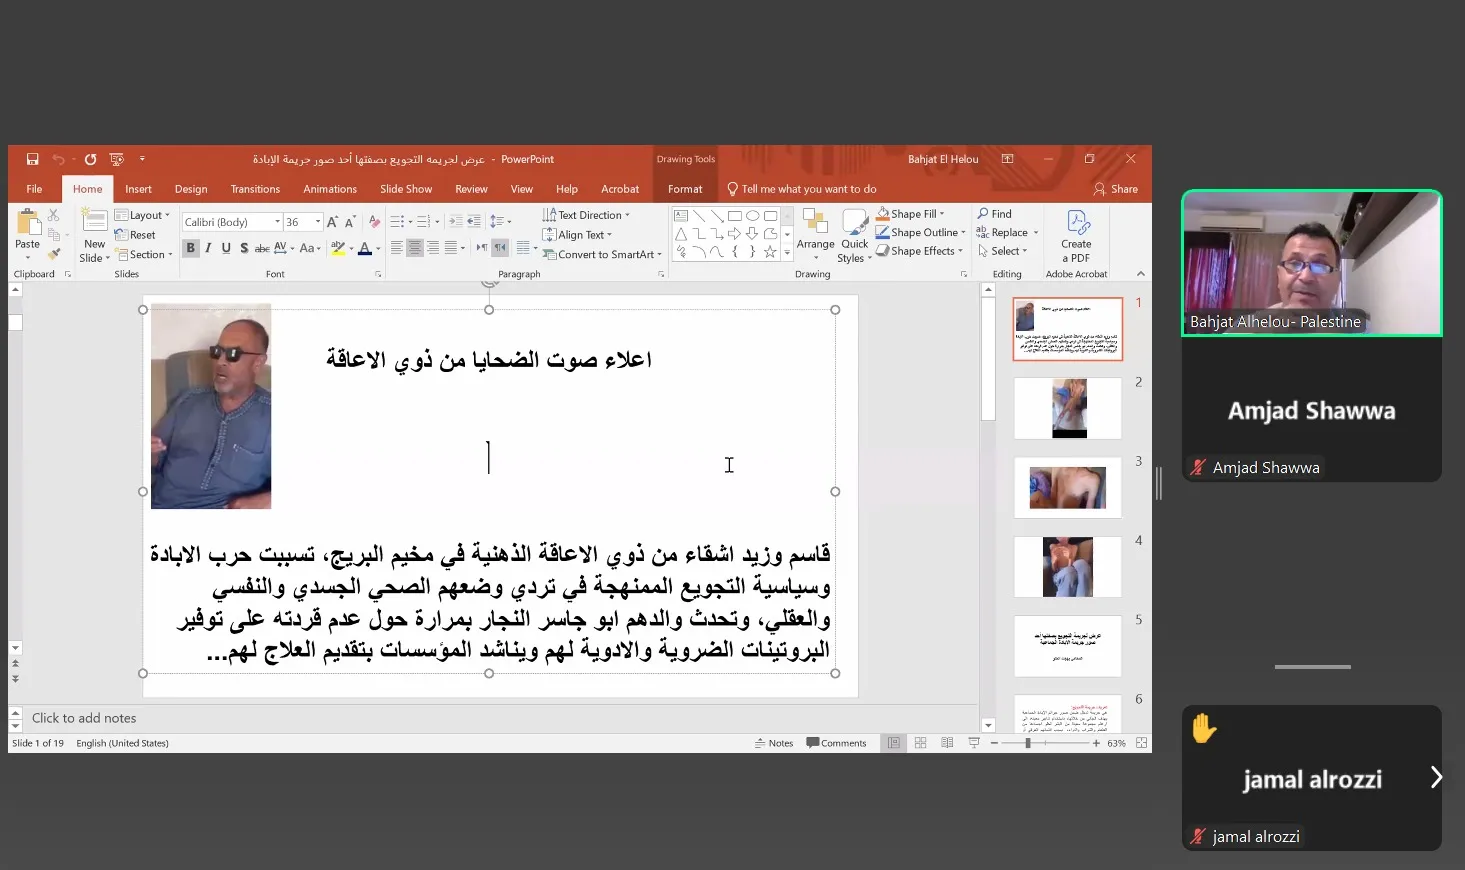Open the Transitions ribbon tab
Screen dimensions: 1465x870
coord(255,189)
